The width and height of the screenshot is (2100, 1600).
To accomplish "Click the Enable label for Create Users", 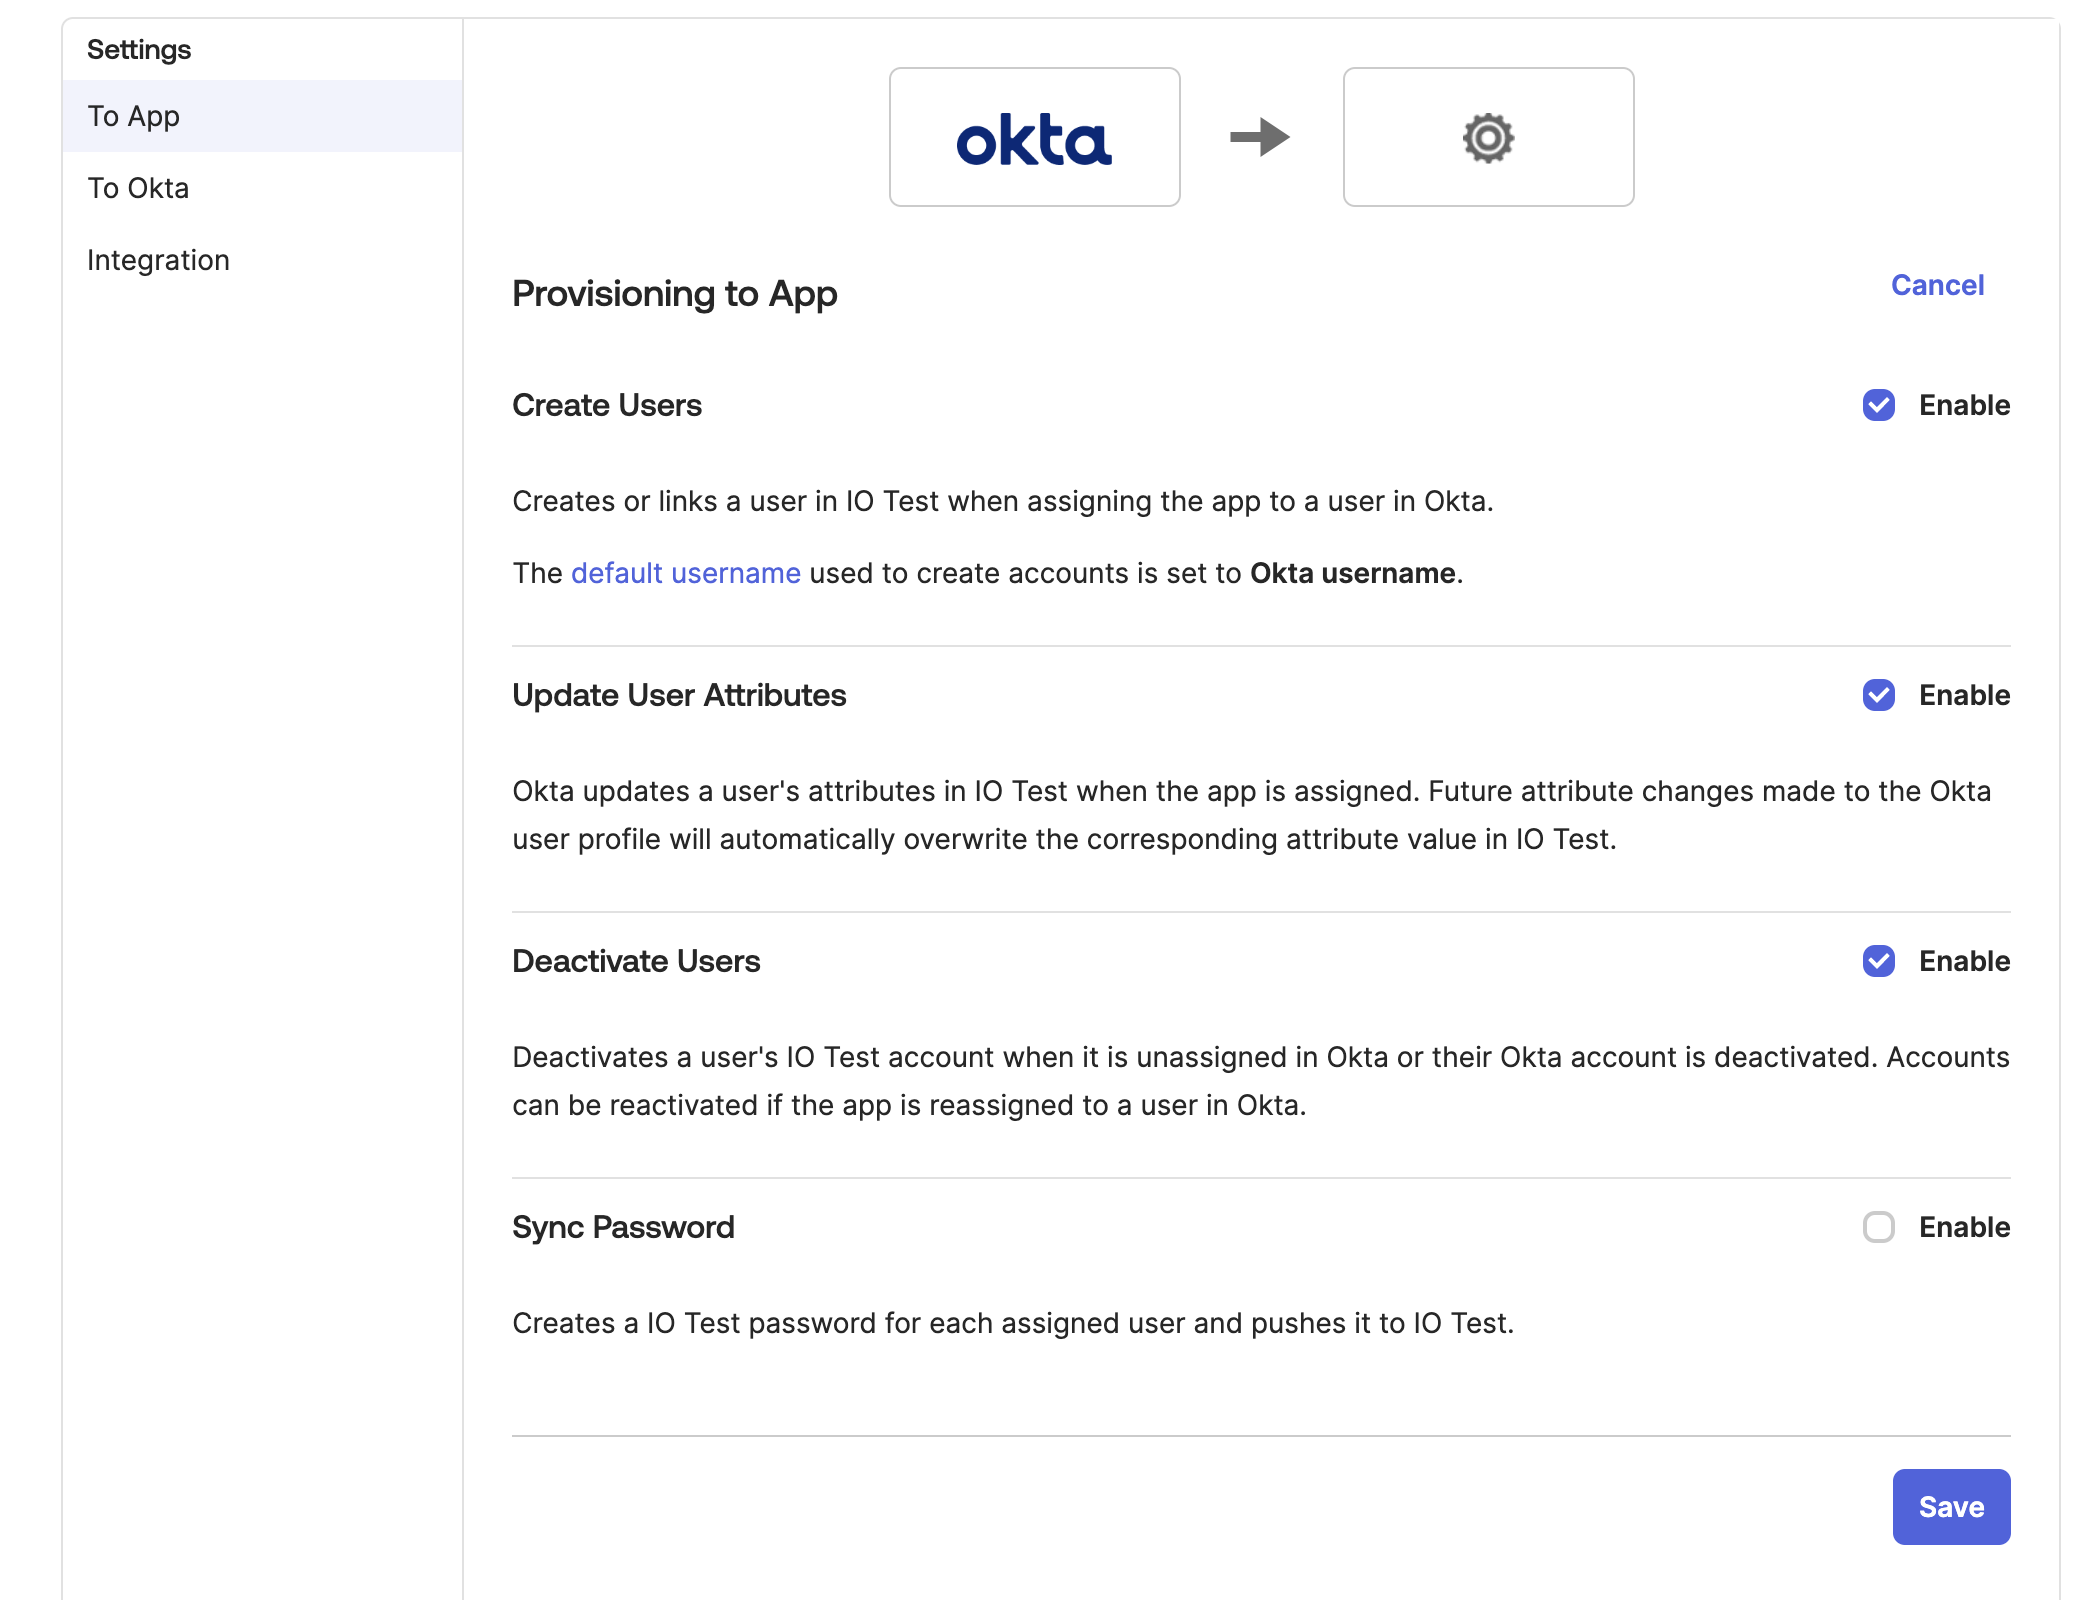I will click(x=1964, y=405).
